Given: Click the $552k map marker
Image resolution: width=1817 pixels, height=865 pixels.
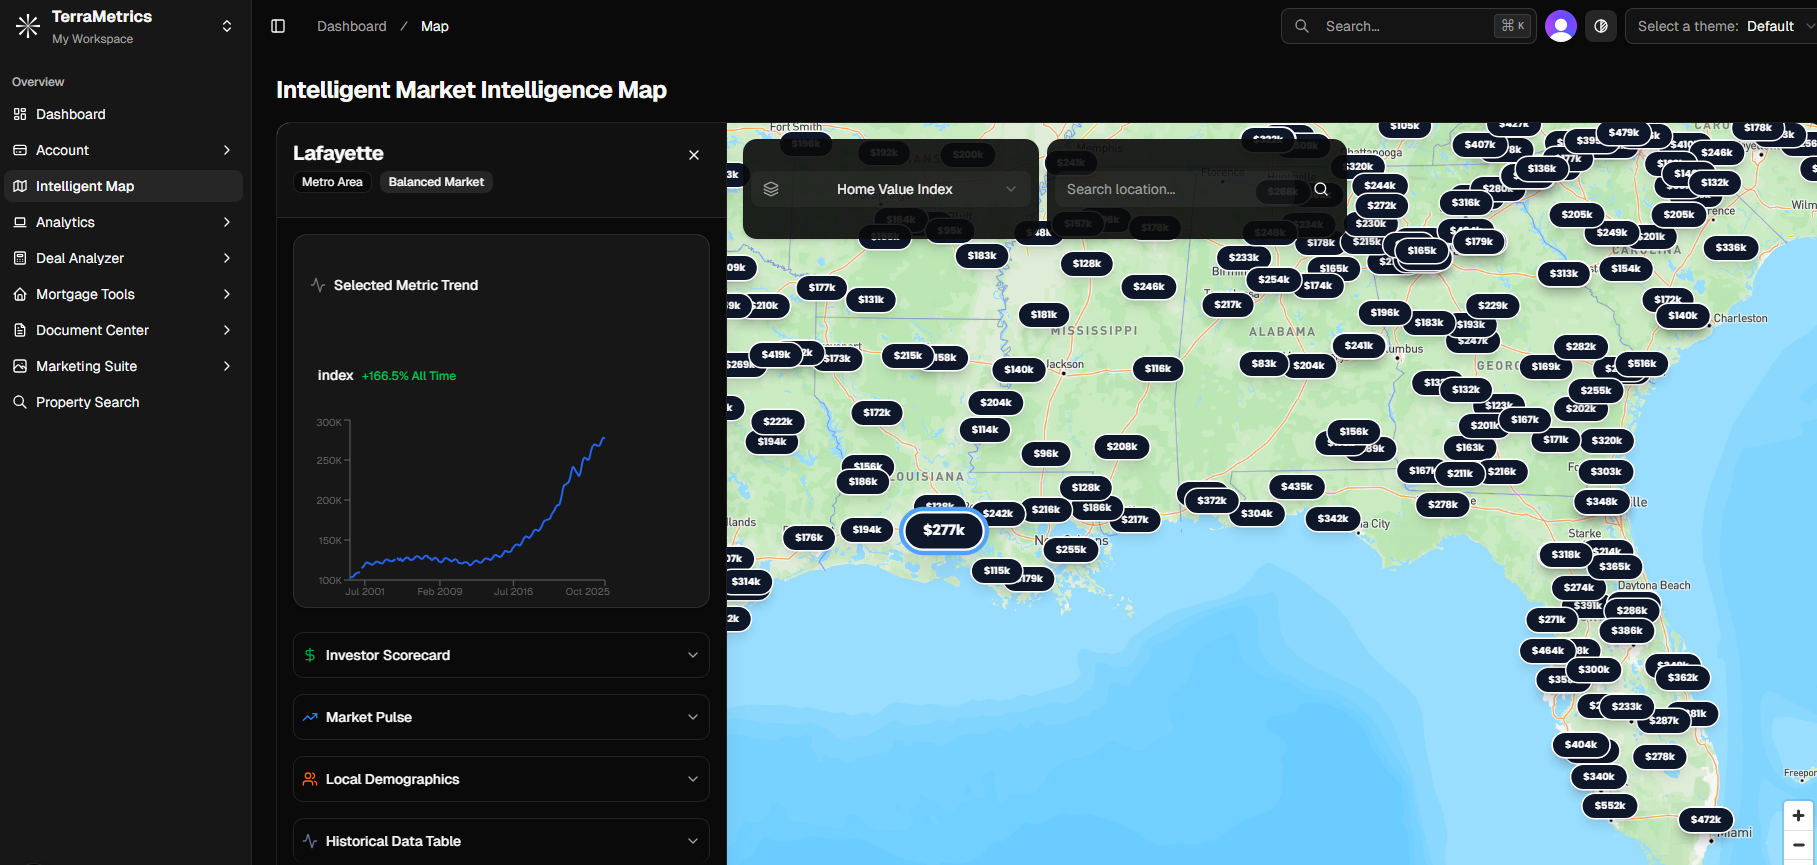Looking at the screenshot, I should pyautogui.click(x=1610, y=805).
